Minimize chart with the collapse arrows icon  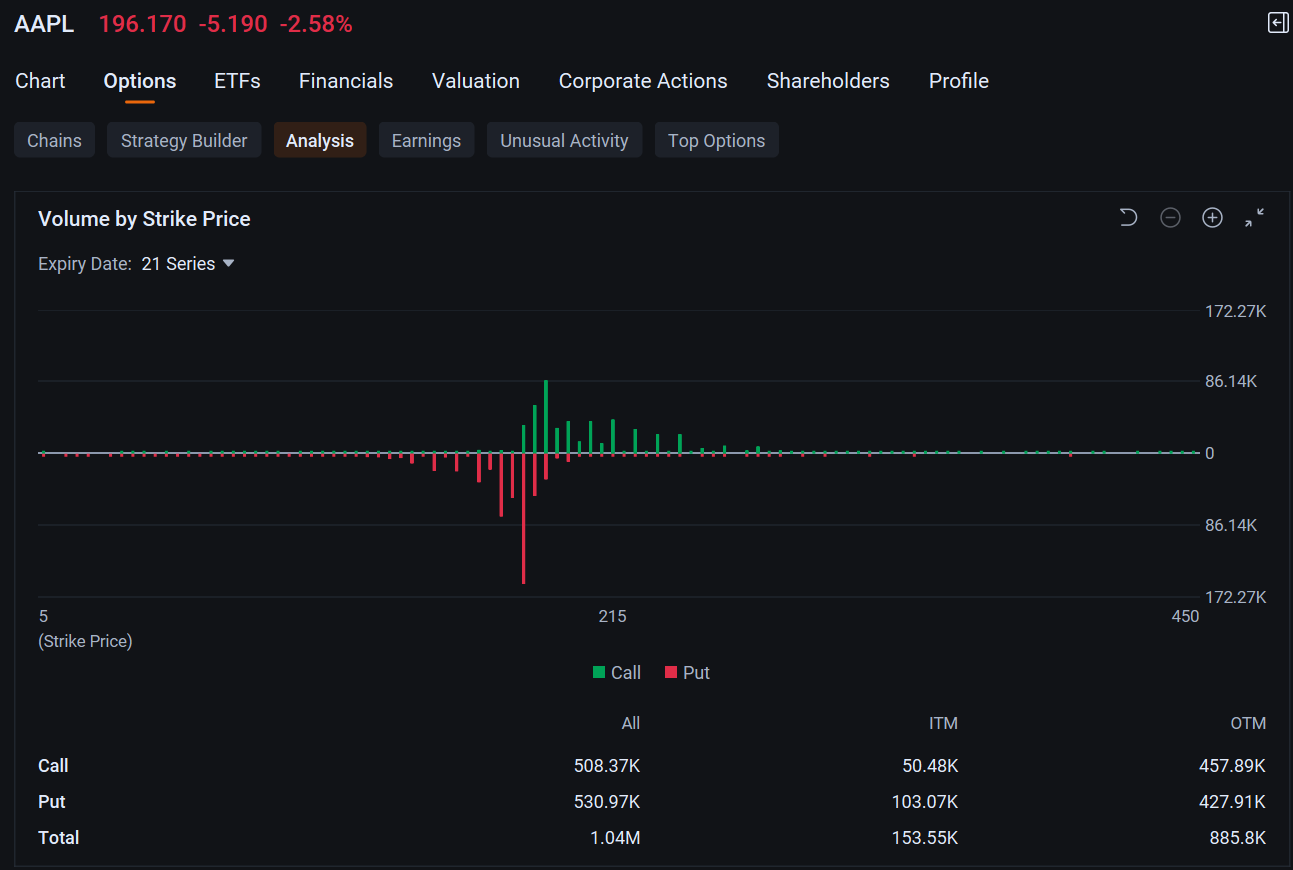1255,218
